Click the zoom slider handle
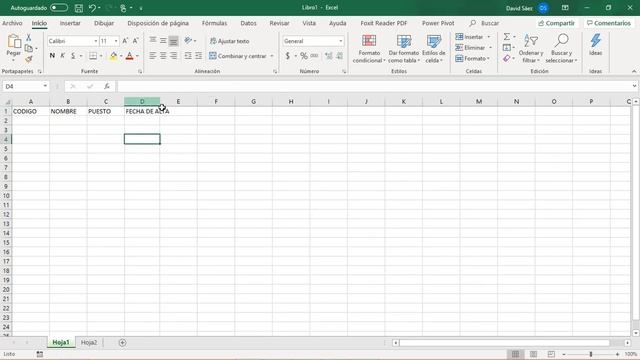This screenshot has width=640, height=360. click(x=591, y=354)
